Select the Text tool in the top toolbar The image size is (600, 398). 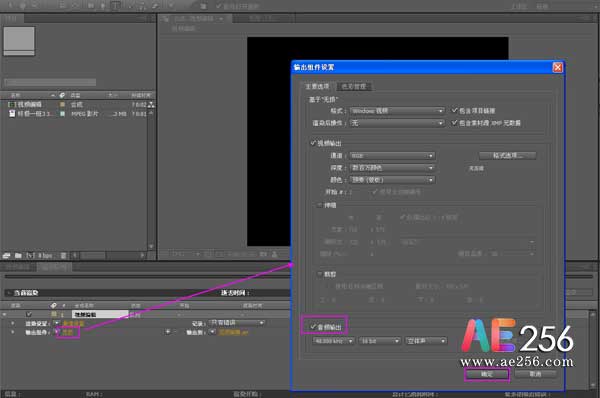(x=115, y=5)
